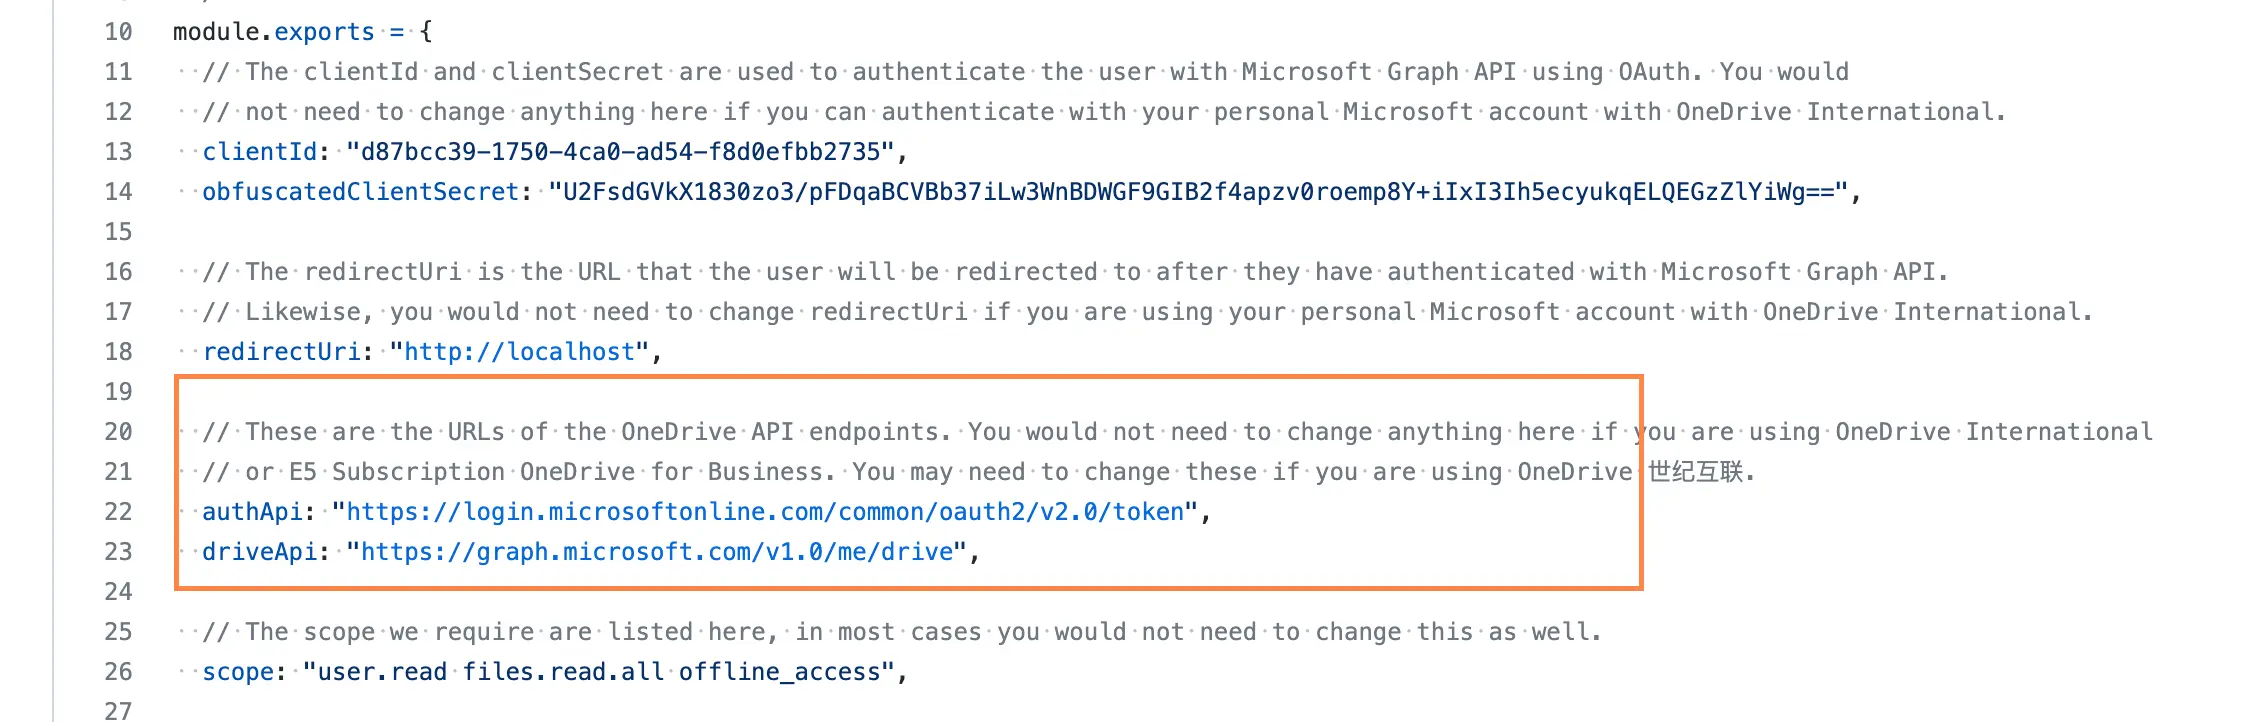Click line number 13 in the gutter
The width and height of the screenshot is (2252, 722).
pyautogui.click(x=118, y=152)
